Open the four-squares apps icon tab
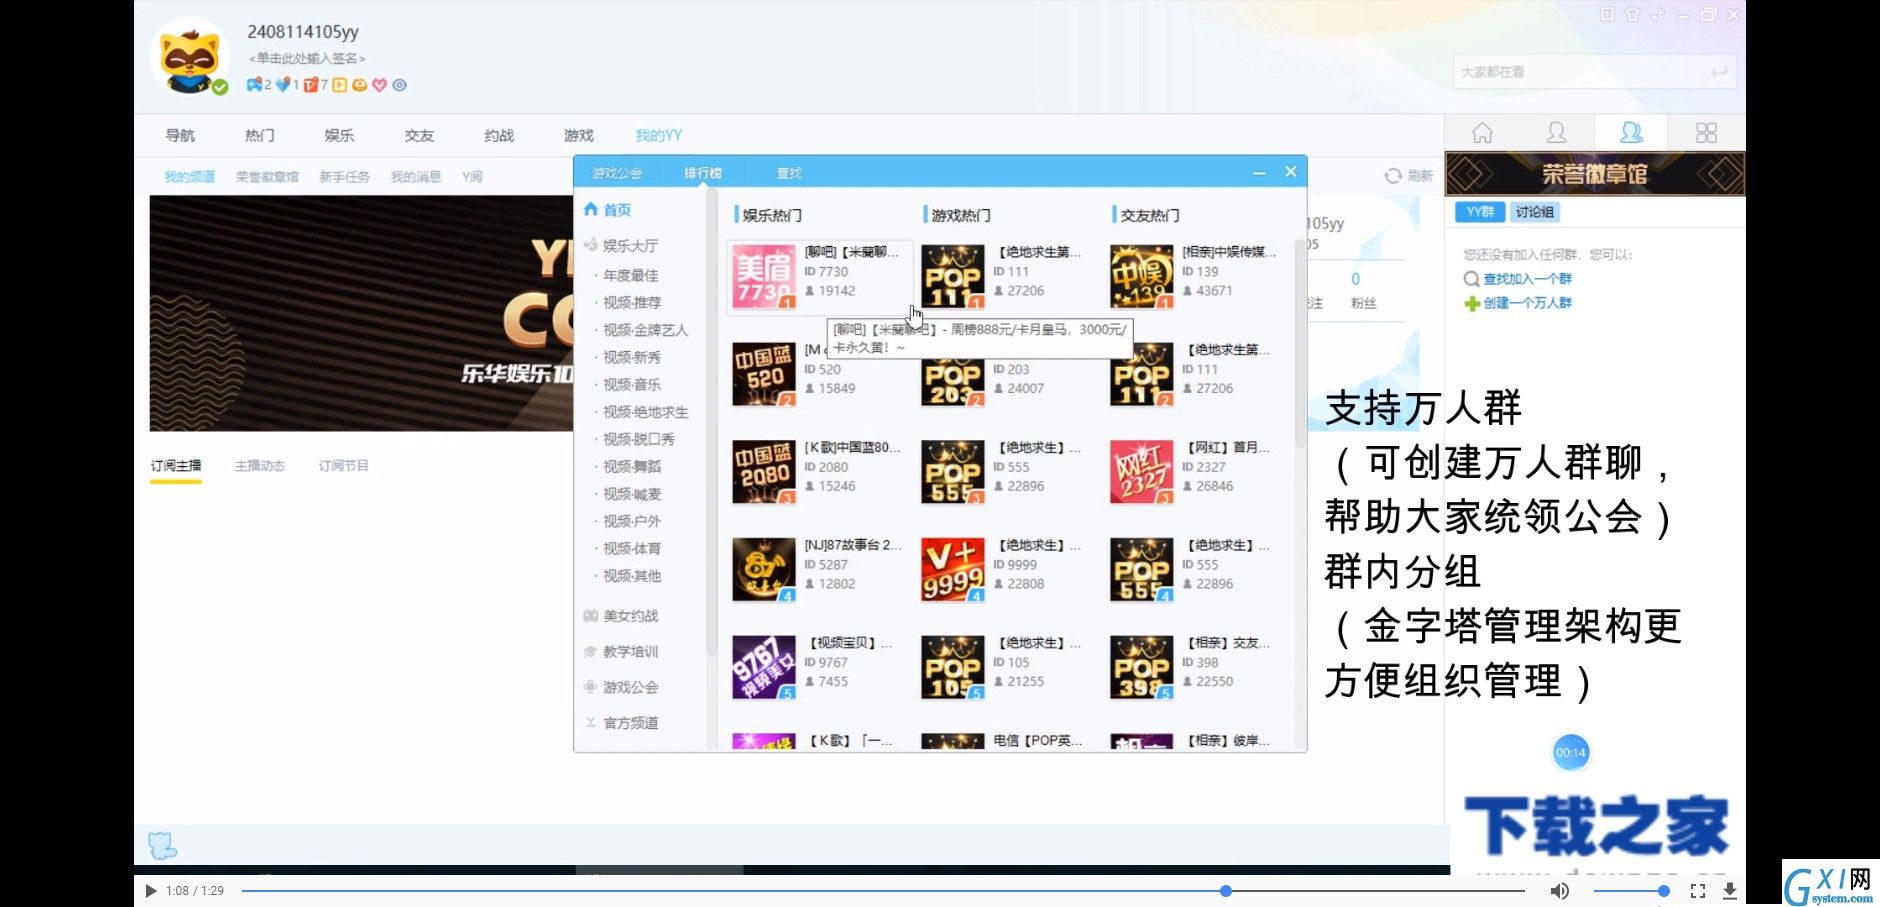Viewport: 1880px width, 907px height. pyautogui.click(x=1706, y=133)
